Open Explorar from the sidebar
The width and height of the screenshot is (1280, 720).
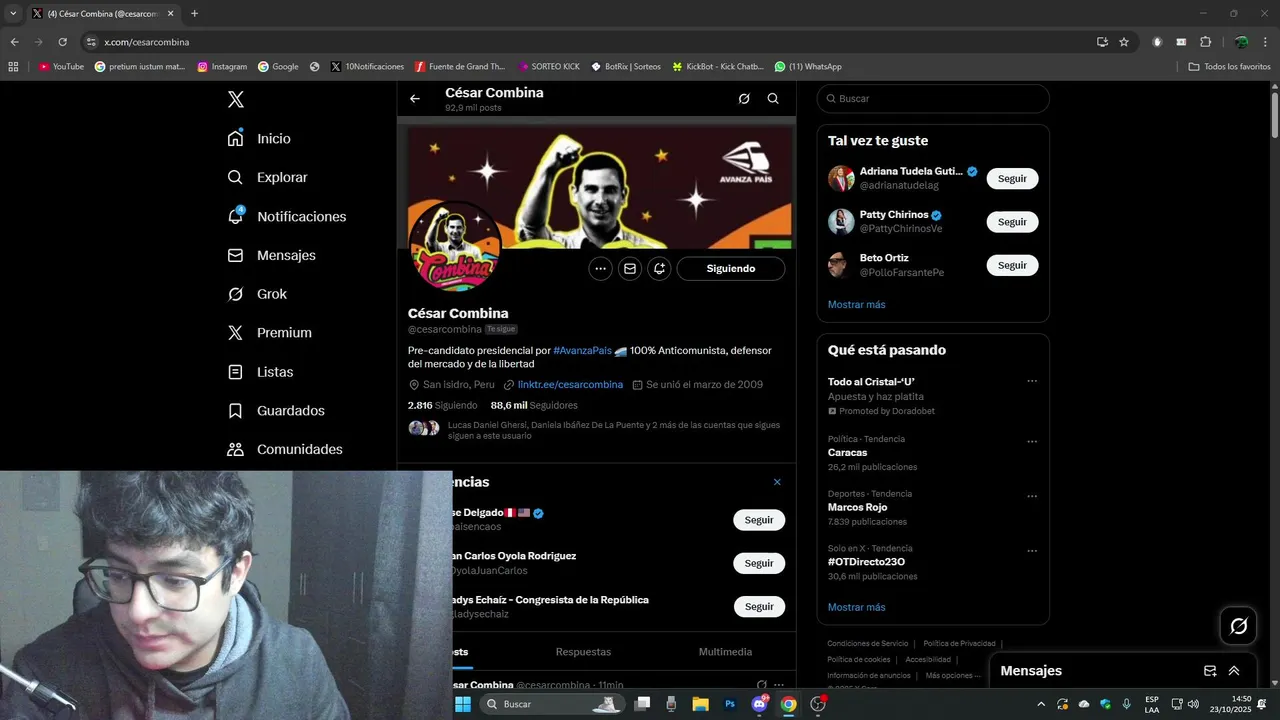tap(268, 177)
